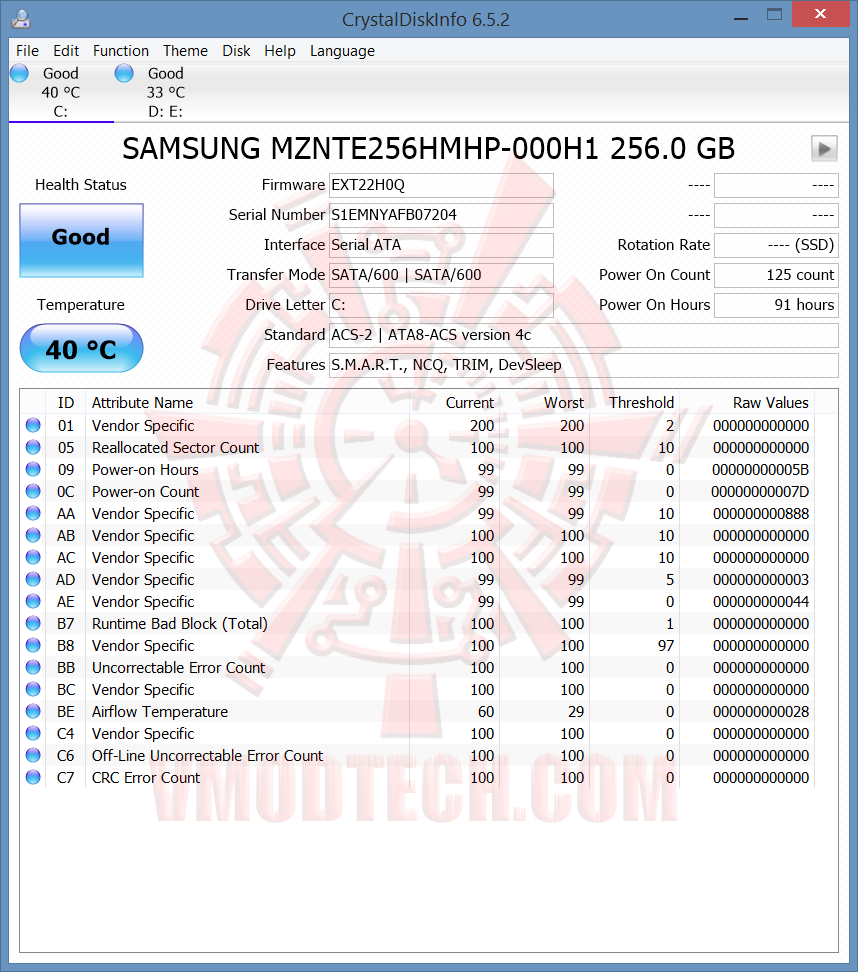
Task: Click the Rotation Rate field (SSD)
Action: click(776, 245)
